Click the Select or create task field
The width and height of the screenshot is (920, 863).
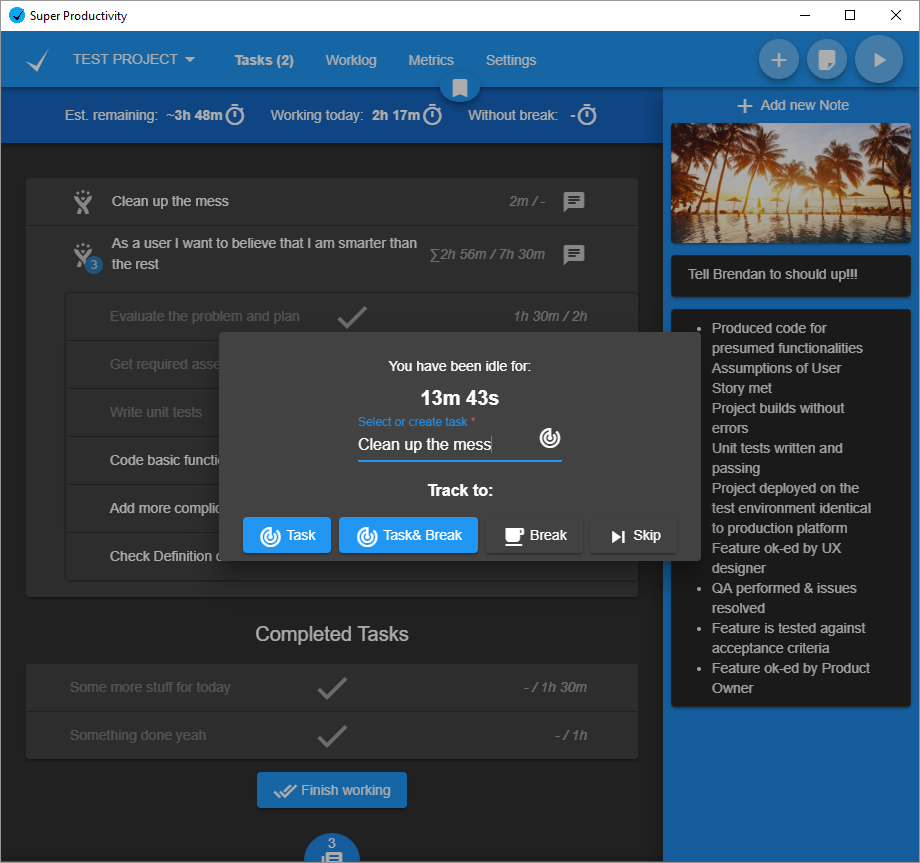pyautogui.click(x=445, y=444)
